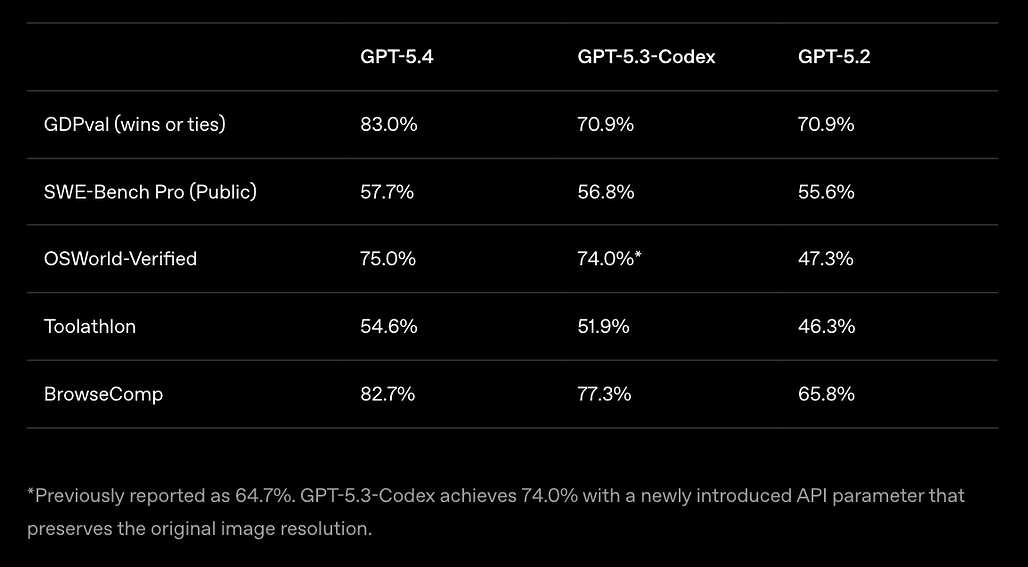The image size is (1028, 567).
Task: Select the OSWorld-Verified row label
Action: point(120,258)
